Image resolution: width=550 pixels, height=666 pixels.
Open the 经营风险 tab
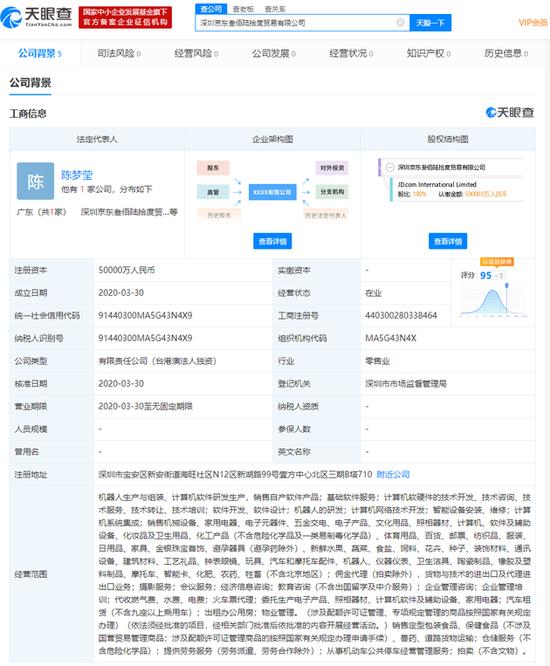[196, 54]
